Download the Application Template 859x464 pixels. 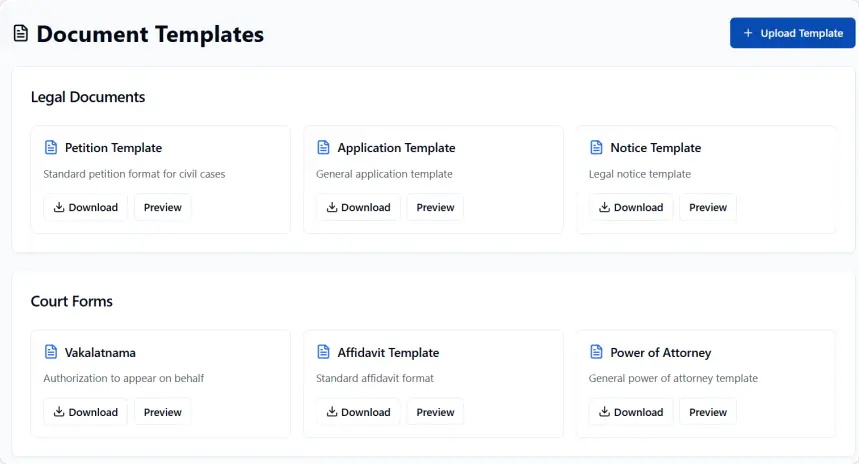358,208
